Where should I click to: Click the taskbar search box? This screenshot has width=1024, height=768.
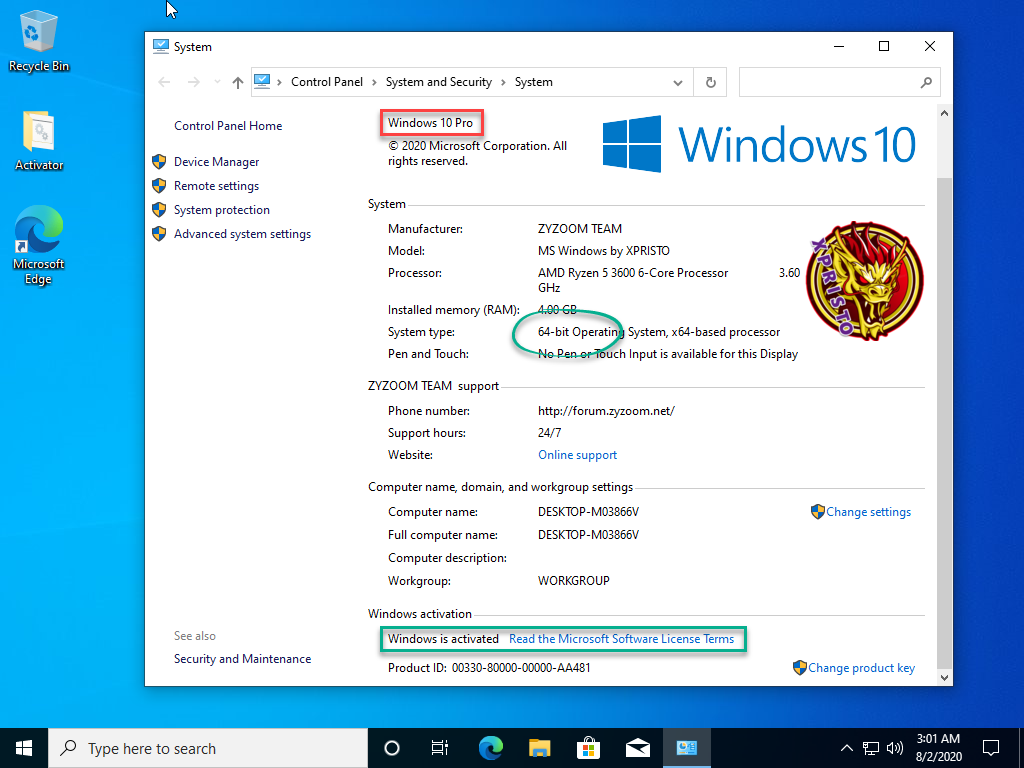tap(208, 748)
